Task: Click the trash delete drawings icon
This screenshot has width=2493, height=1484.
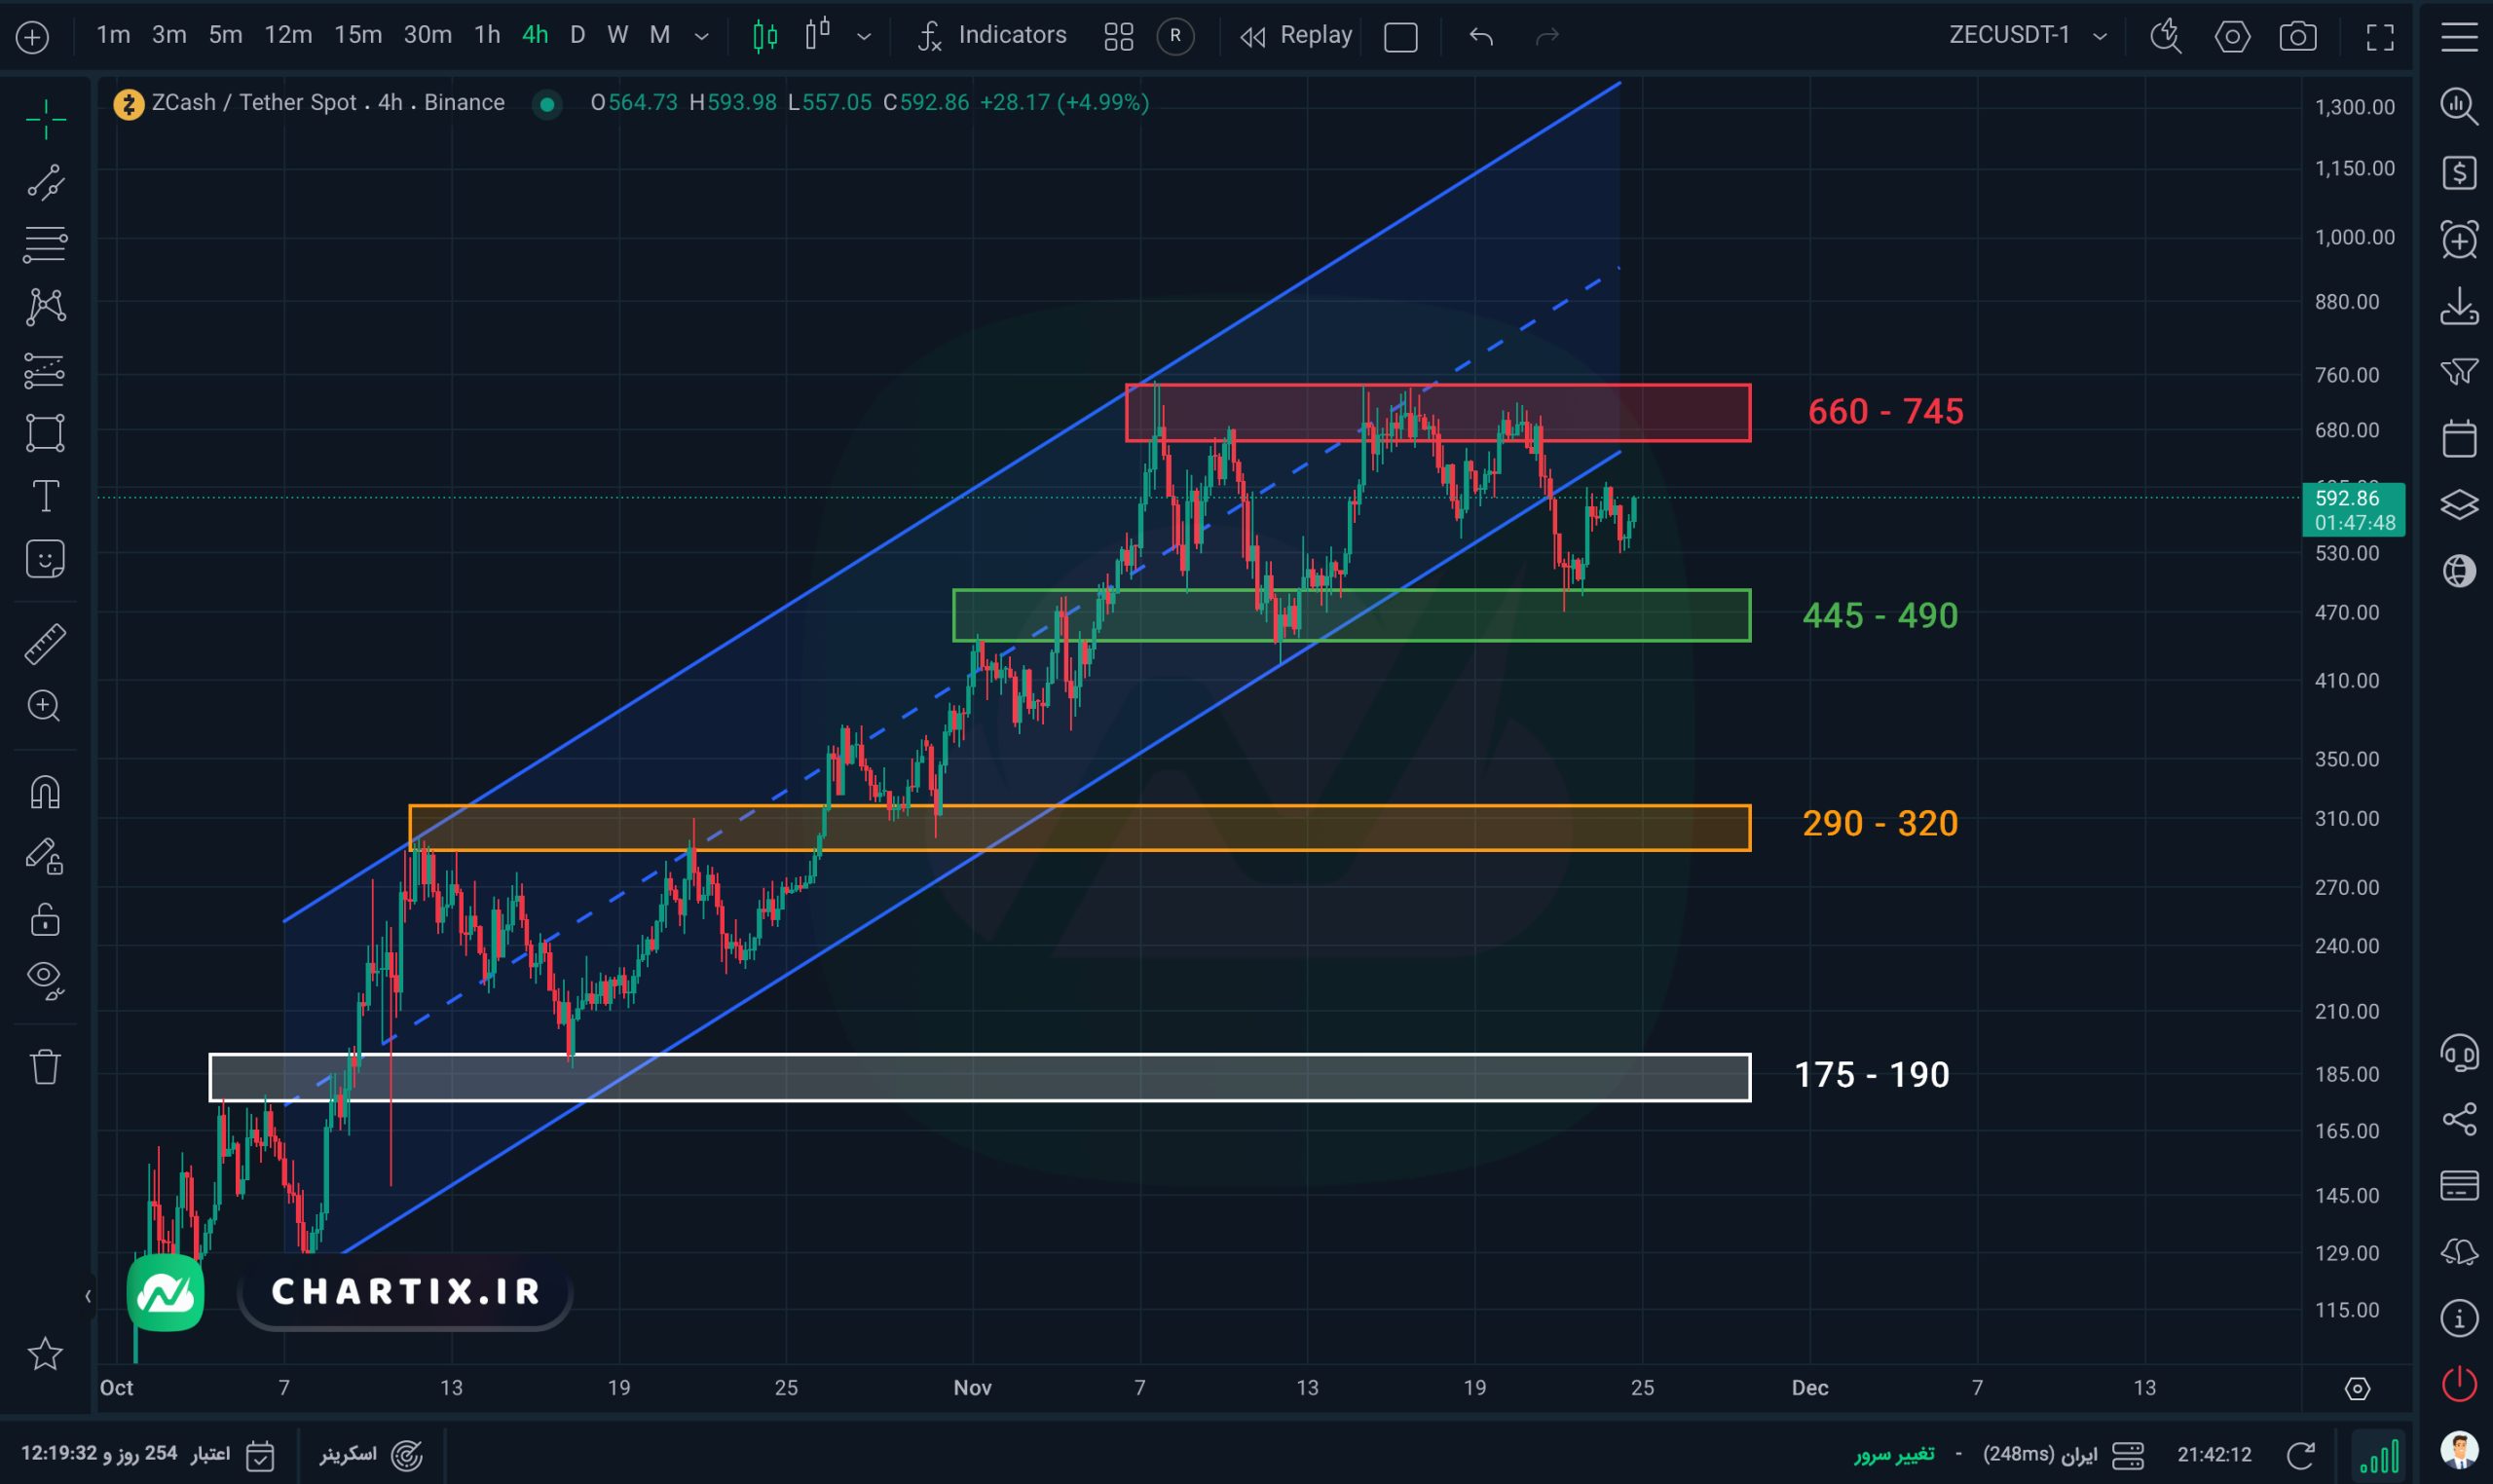Action: pos(45,1066)
